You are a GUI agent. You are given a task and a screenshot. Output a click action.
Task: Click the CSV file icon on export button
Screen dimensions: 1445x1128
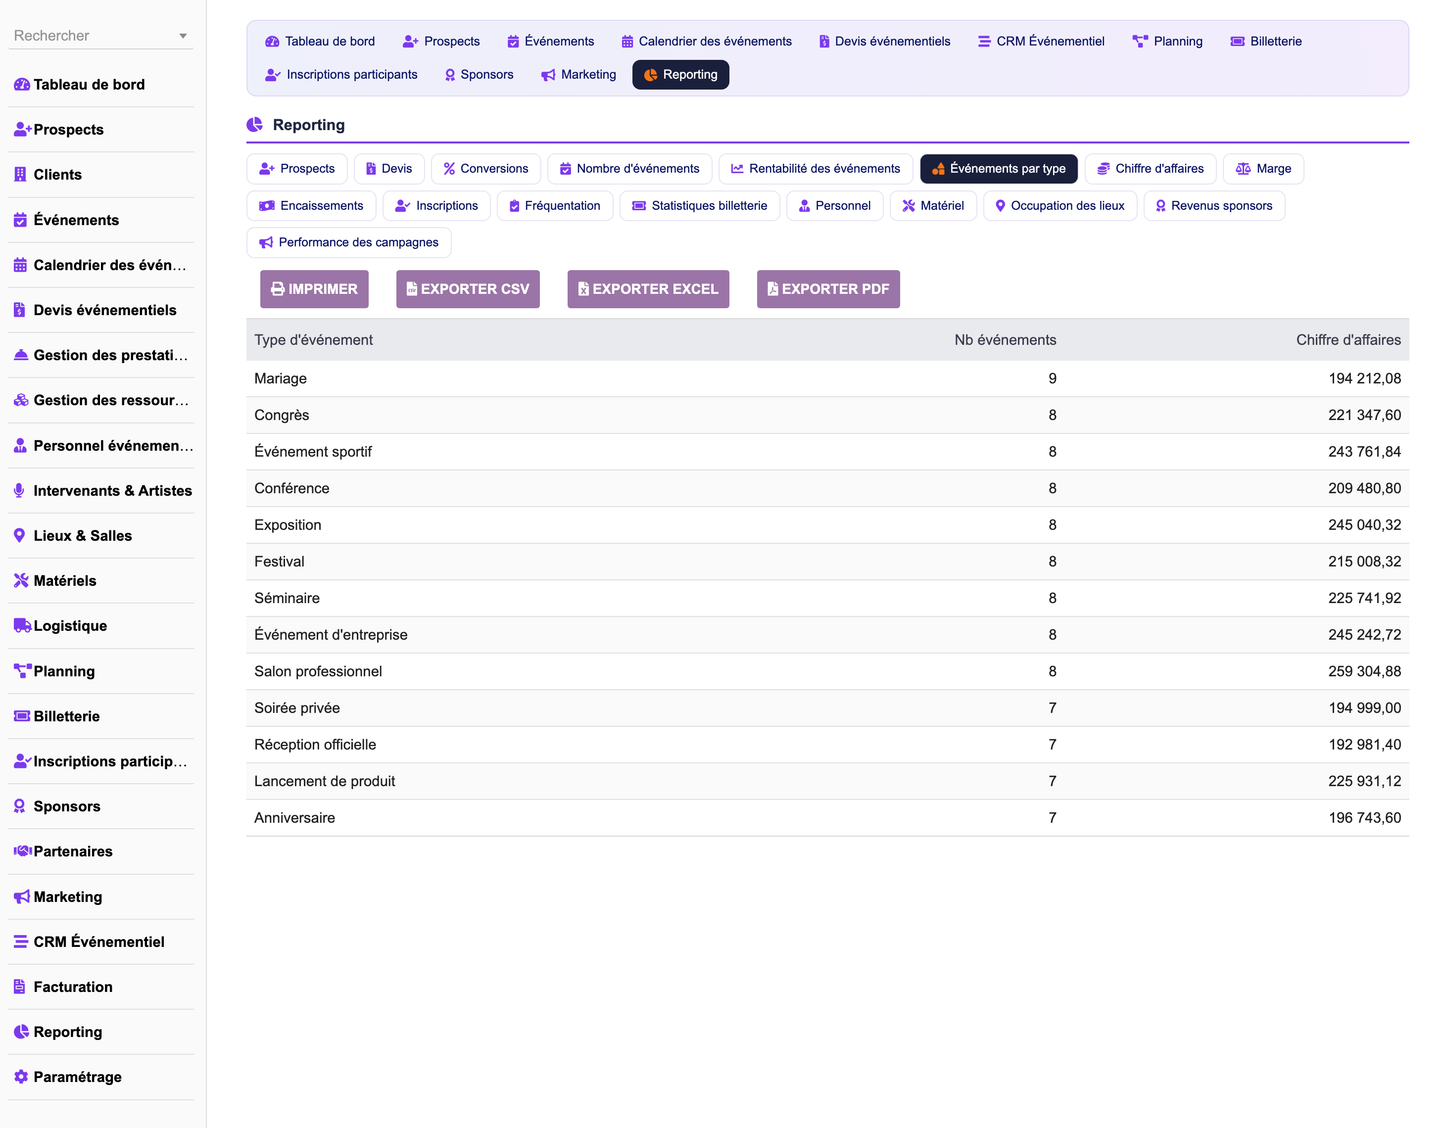412,289
